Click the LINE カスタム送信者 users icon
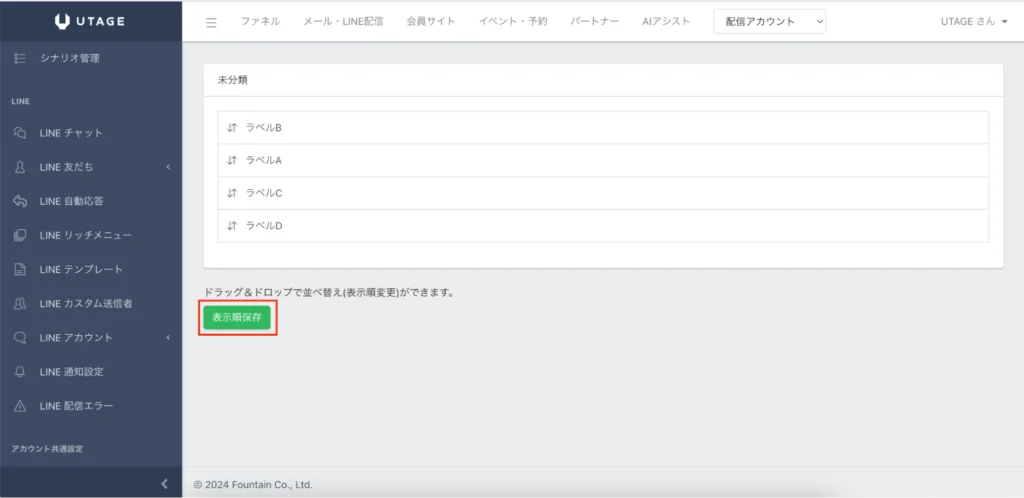Image resolution: width=1024 pixels, height=498 pixels. point(20,303)
